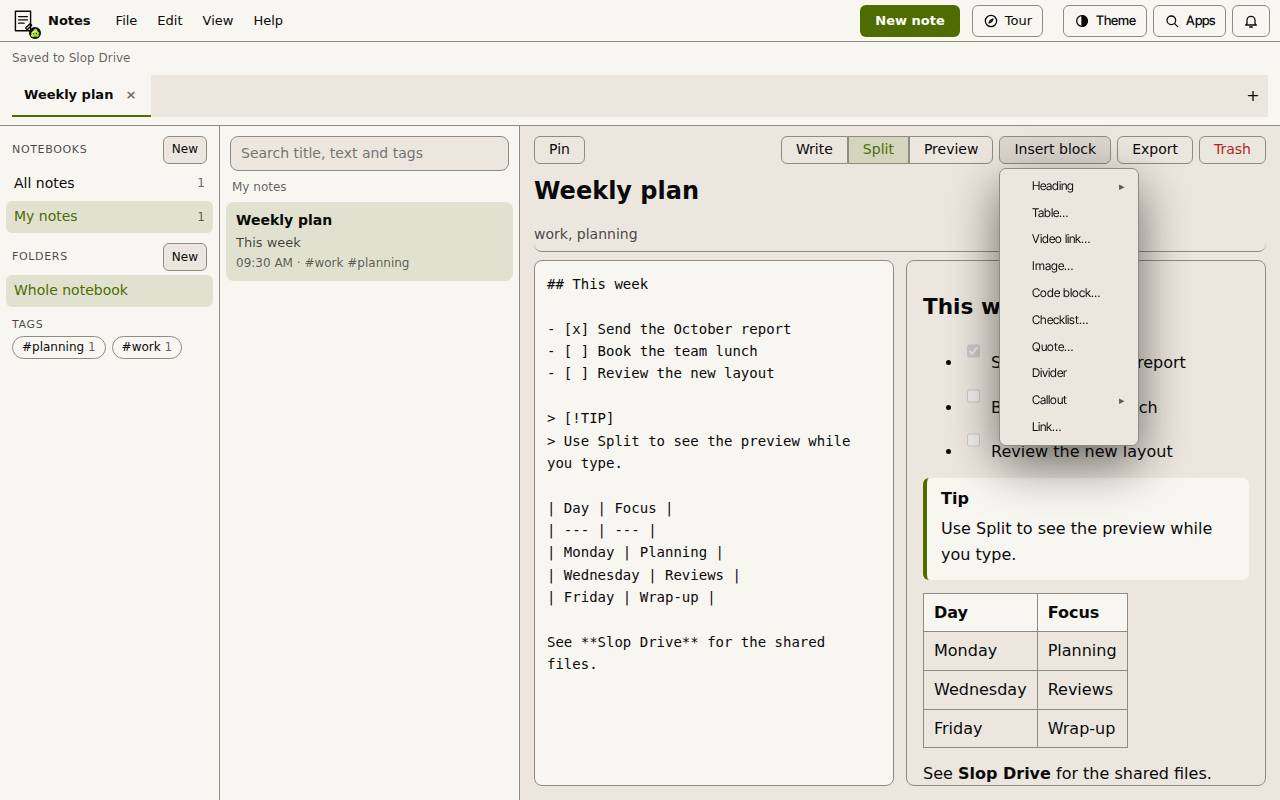Select the All notes notebook
Image resolution: width=1280 pixels, height=800 pixels.
click(109, 183)
